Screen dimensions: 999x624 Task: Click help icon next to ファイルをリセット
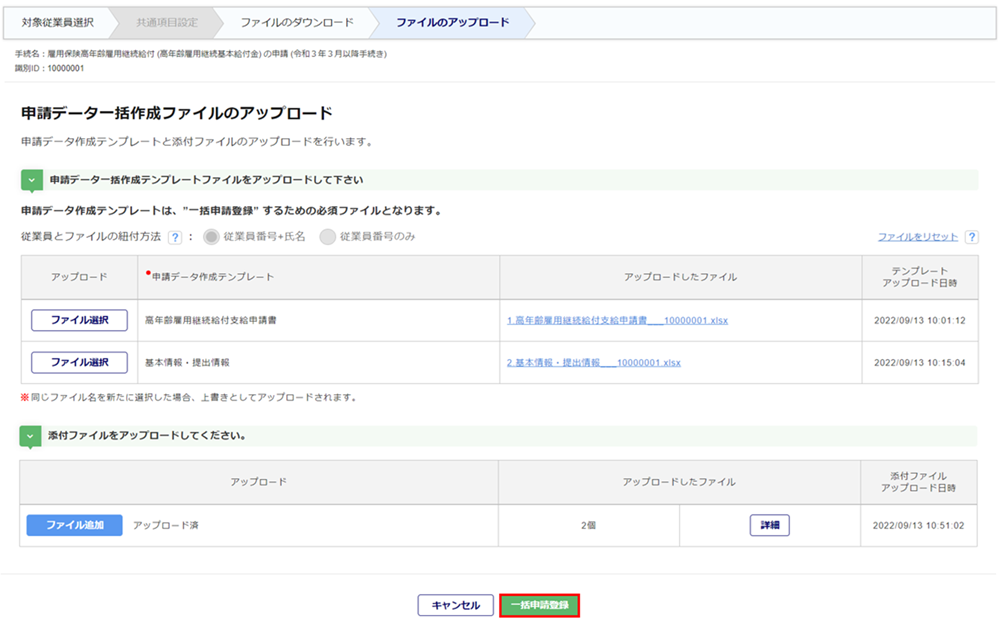(971, 237)
